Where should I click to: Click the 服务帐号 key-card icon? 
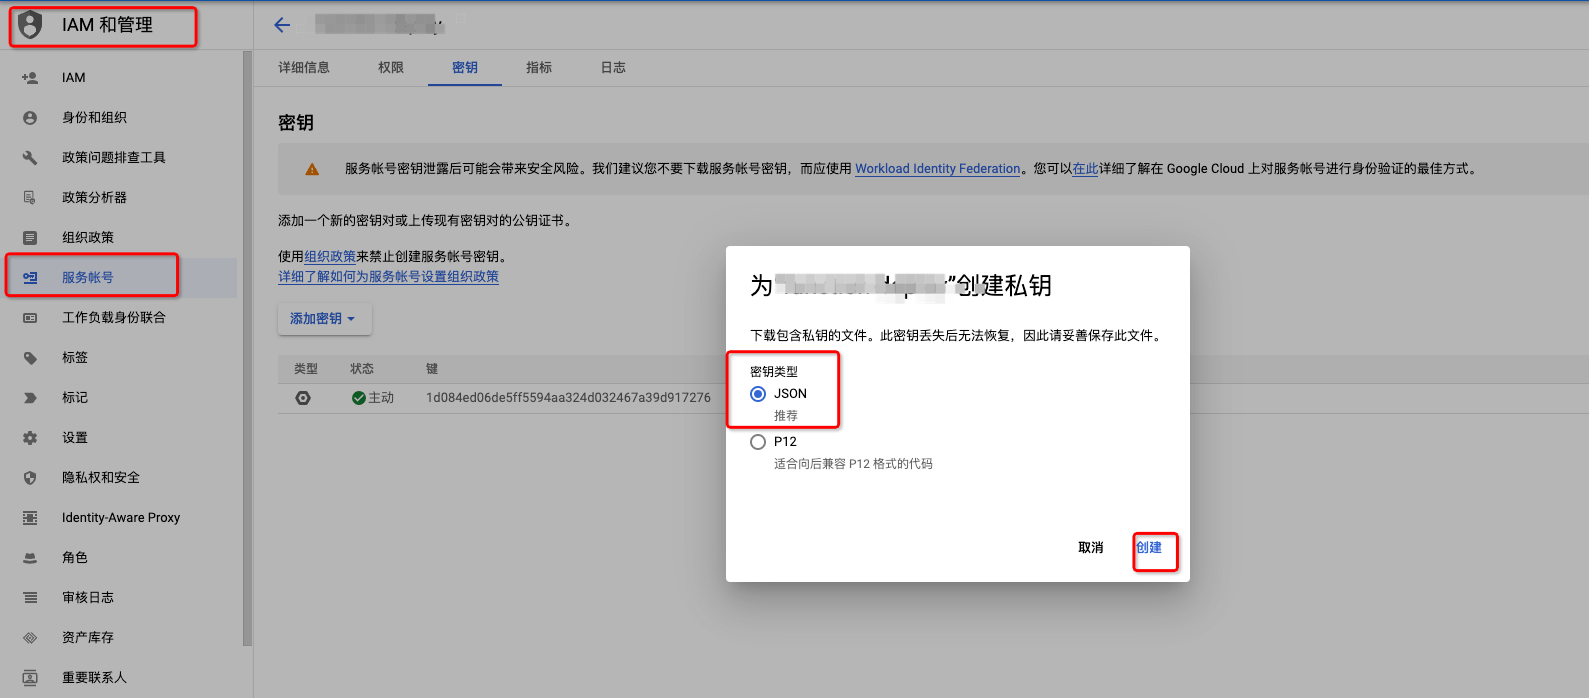pos(30,277)
